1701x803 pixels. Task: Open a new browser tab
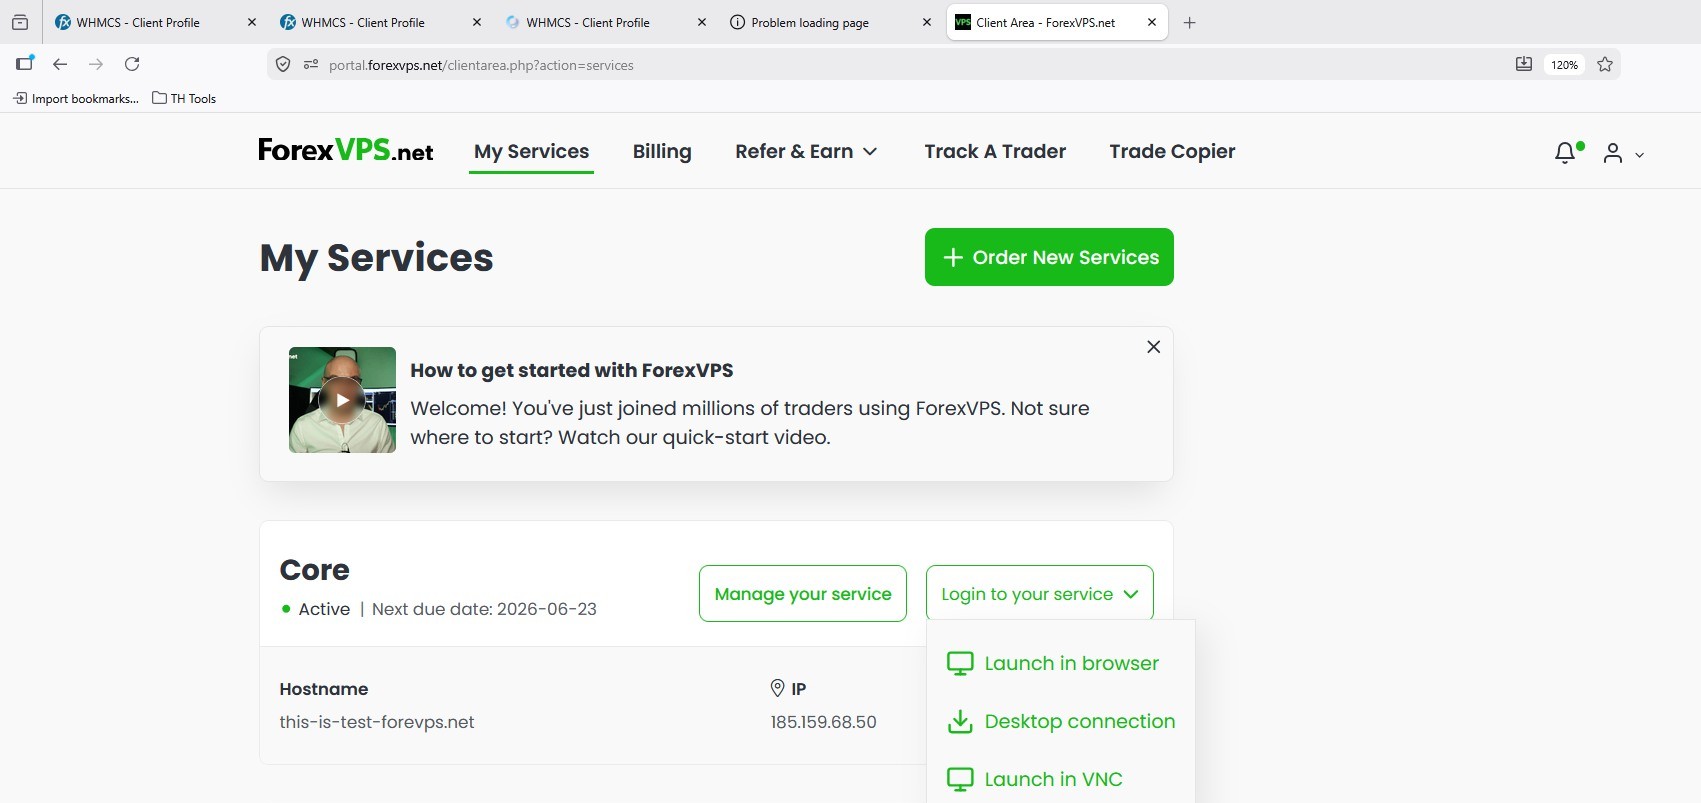tap(1189, 23)
